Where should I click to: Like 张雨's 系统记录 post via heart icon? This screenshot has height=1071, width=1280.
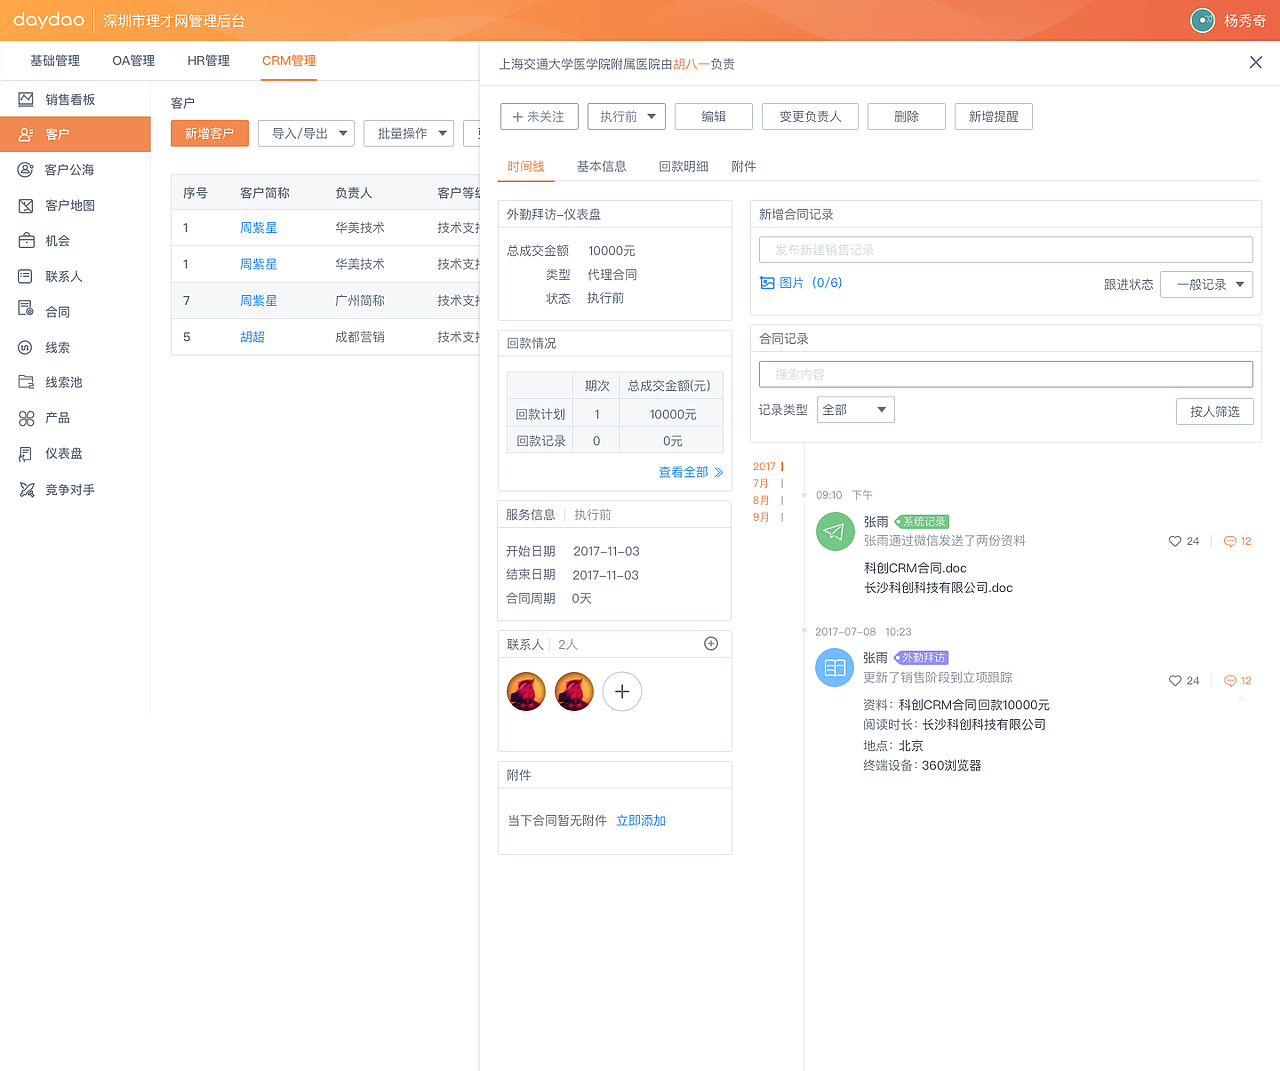pos(1173,541)
